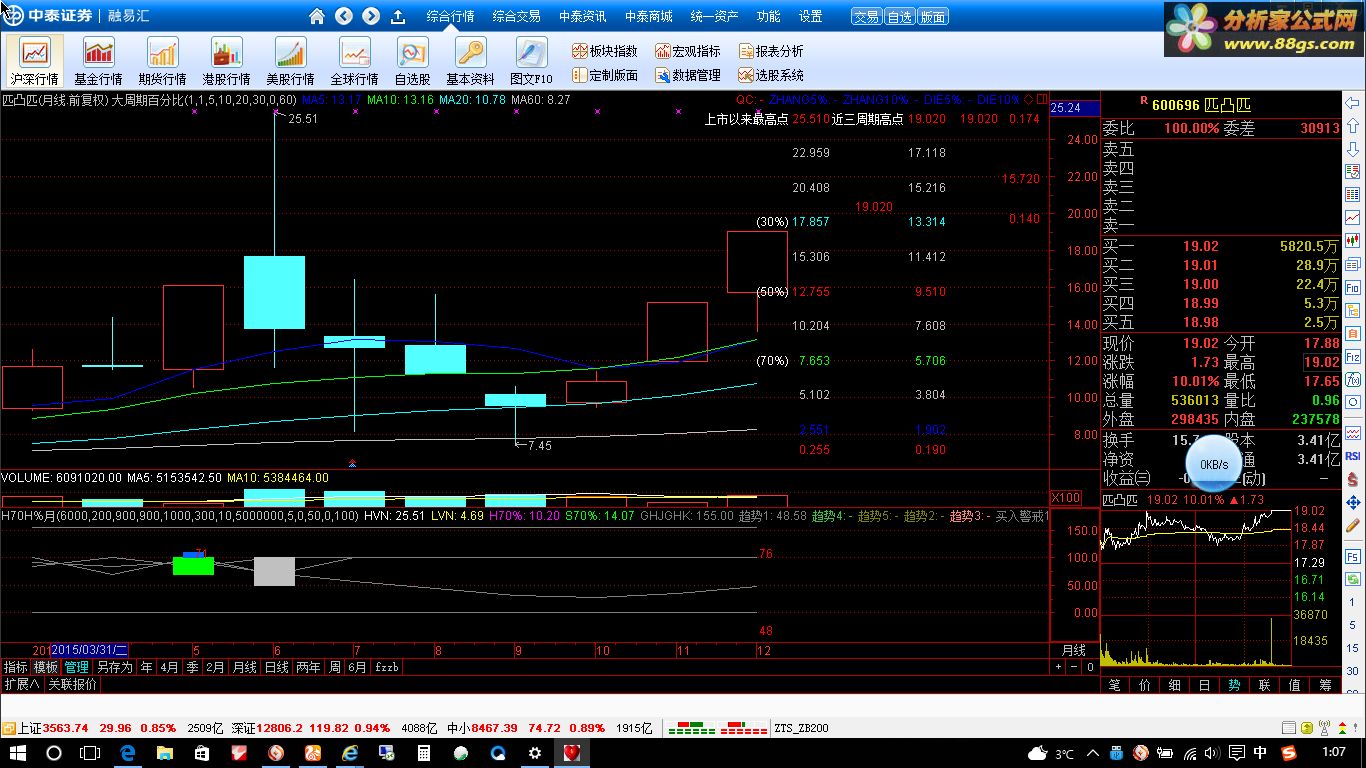The width and height of the screenshot is (1366, 768).
Task: Click the RSI indicator icon in right sidebar
Action: coord(1353,456)
